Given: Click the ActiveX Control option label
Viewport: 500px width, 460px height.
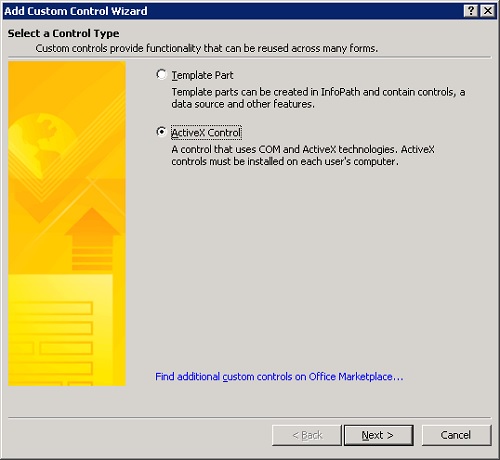Looking at the screenshot, I should (x=206, y=133).
